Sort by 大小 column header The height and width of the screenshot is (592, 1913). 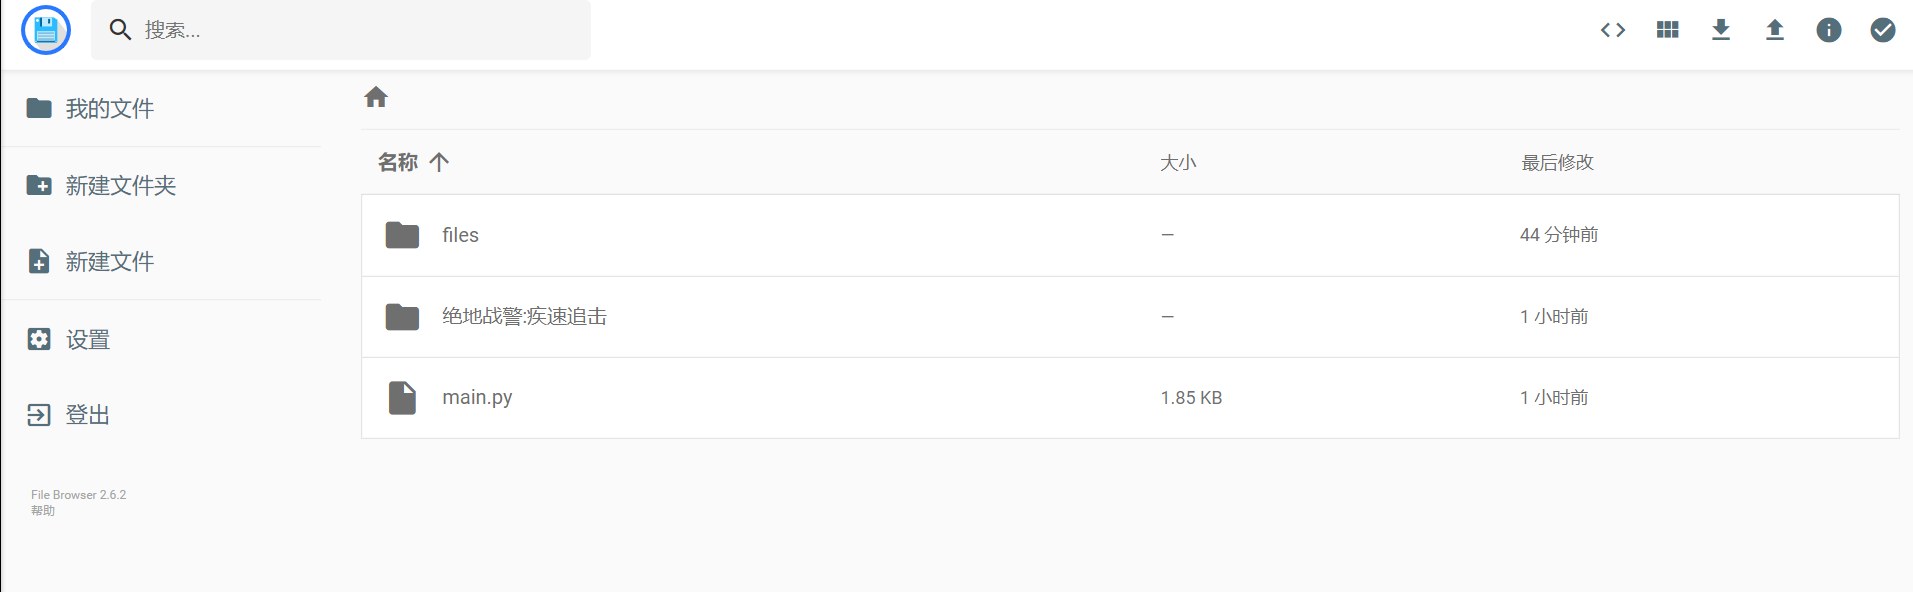[1178, 163]
